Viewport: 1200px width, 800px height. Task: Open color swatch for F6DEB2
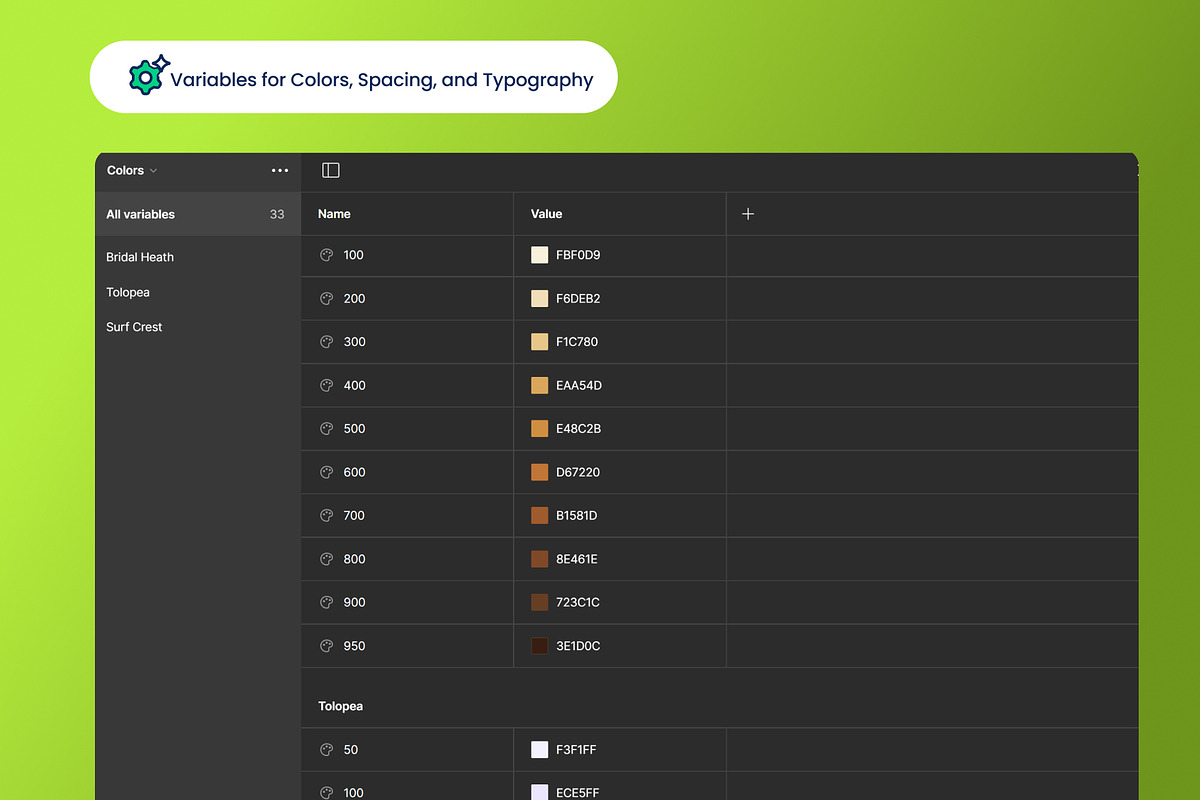540,298
